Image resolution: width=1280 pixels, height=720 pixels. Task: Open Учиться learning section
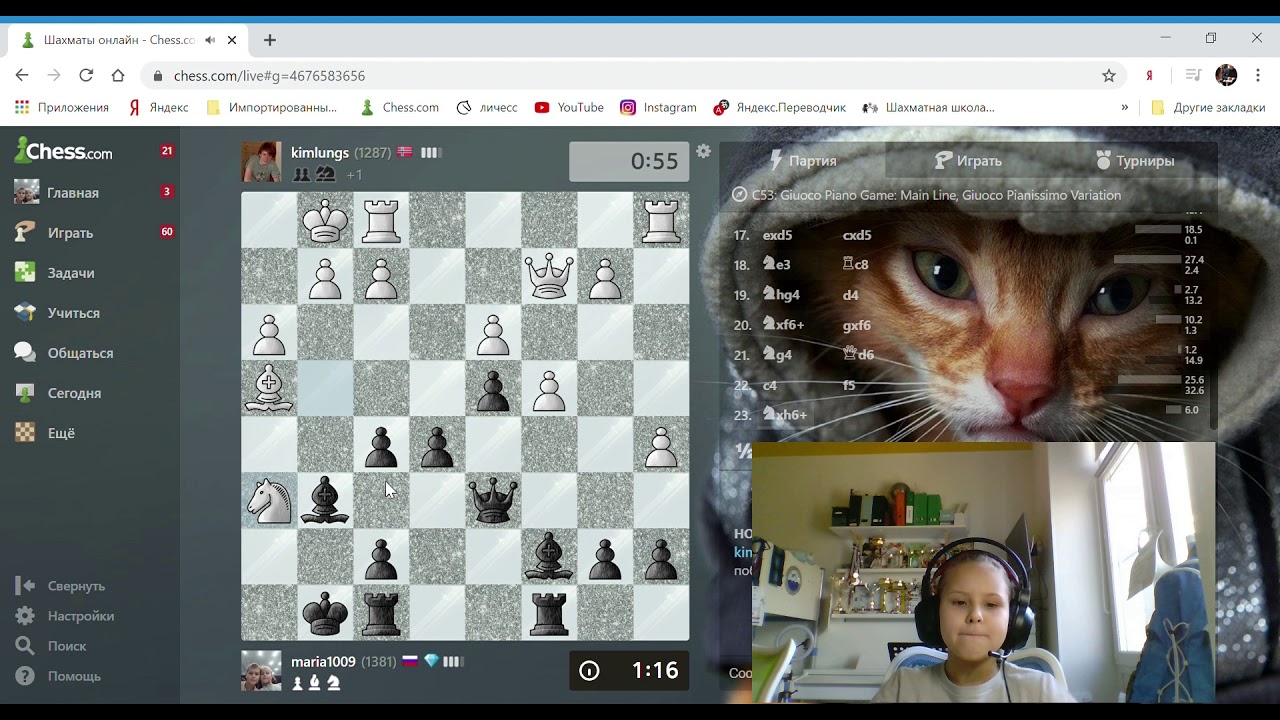point(73,313)
